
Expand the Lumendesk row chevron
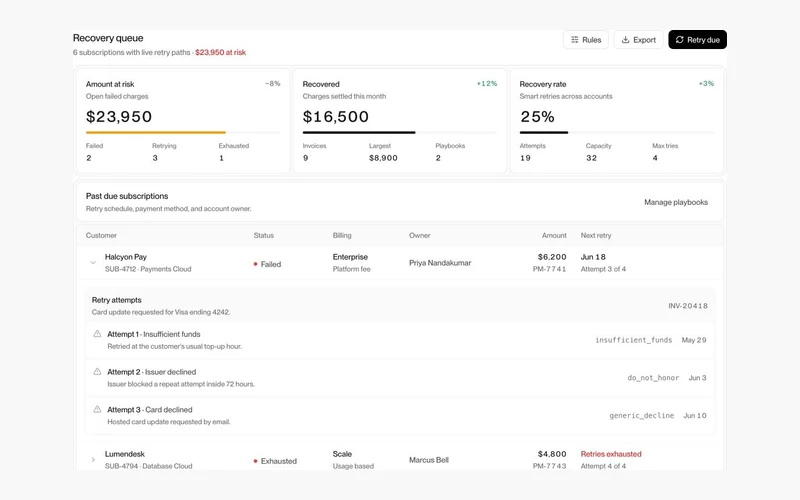[93, 460]
